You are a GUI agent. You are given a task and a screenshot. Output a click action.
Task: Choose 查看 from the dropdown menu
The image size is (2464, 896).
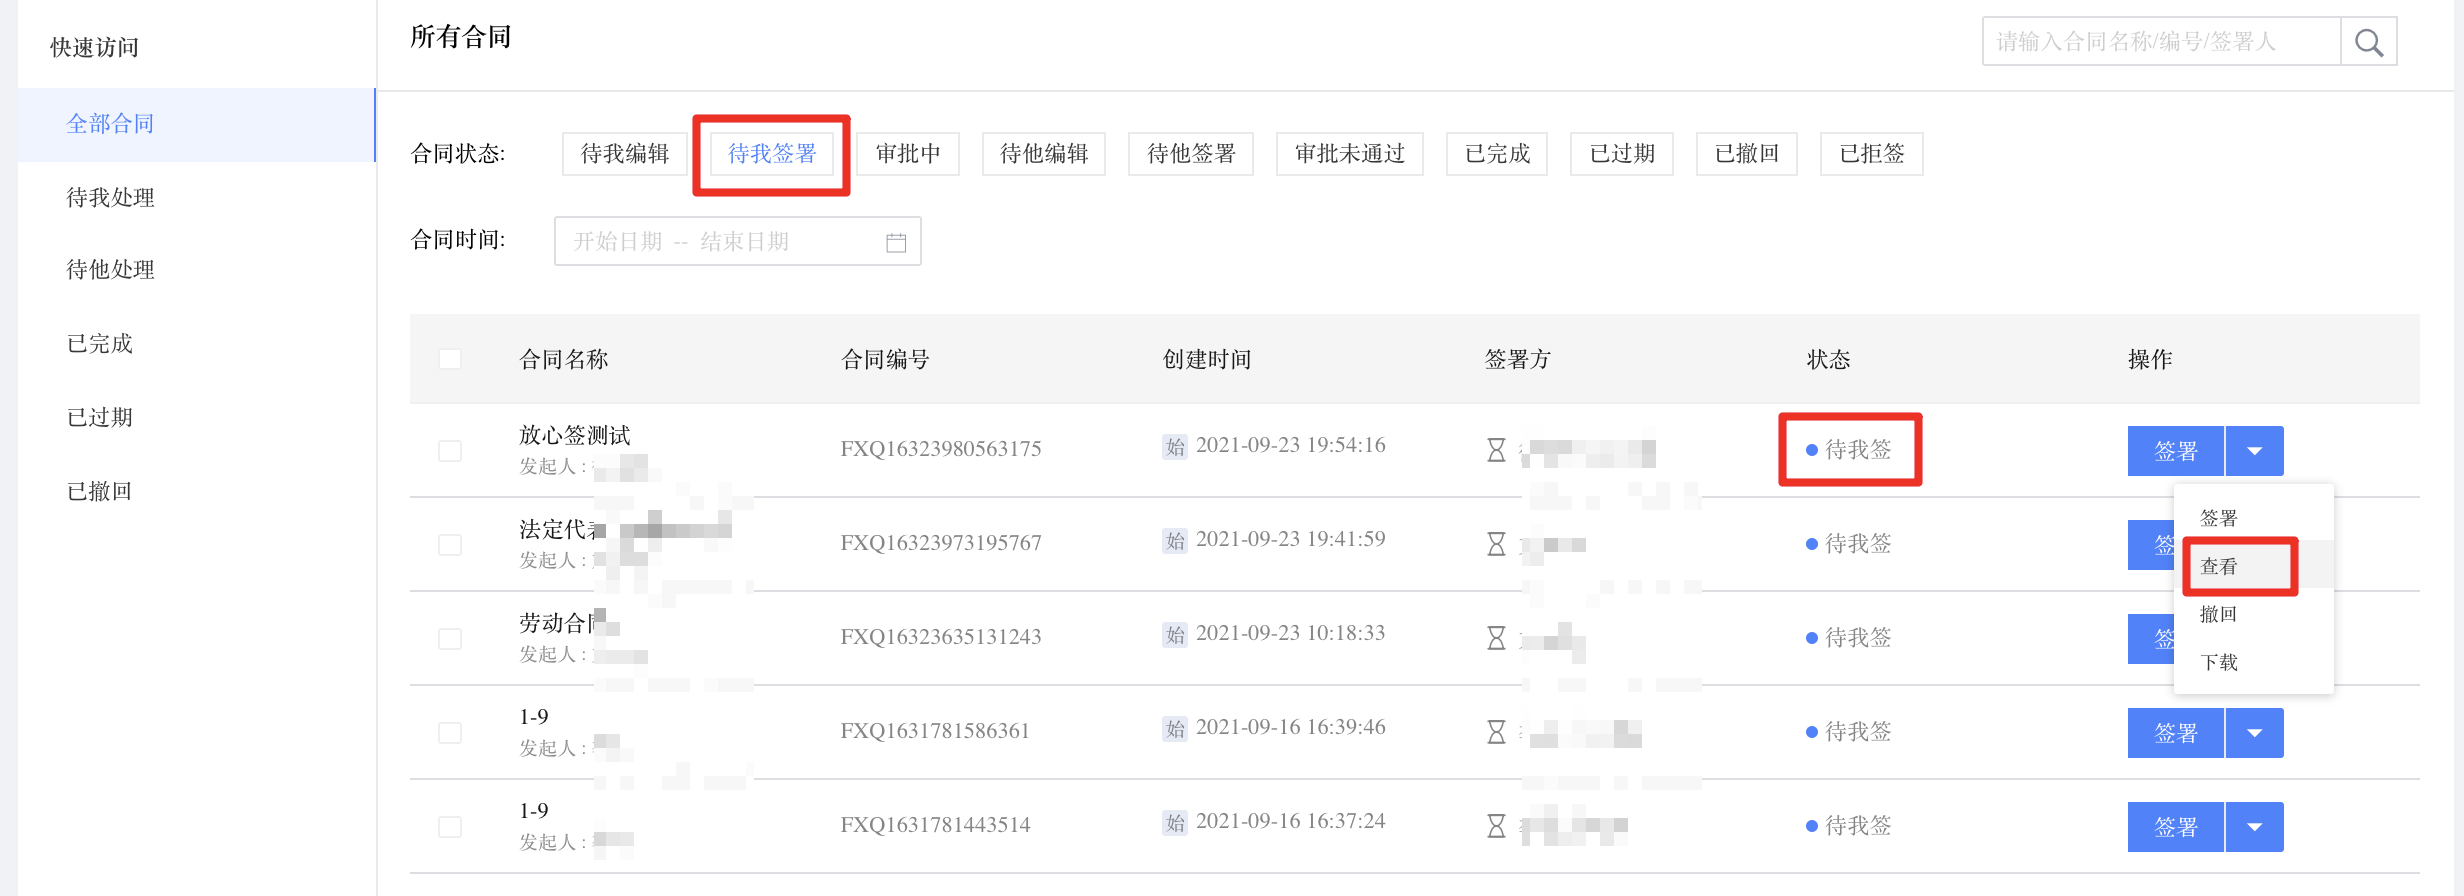point(2254,566)
